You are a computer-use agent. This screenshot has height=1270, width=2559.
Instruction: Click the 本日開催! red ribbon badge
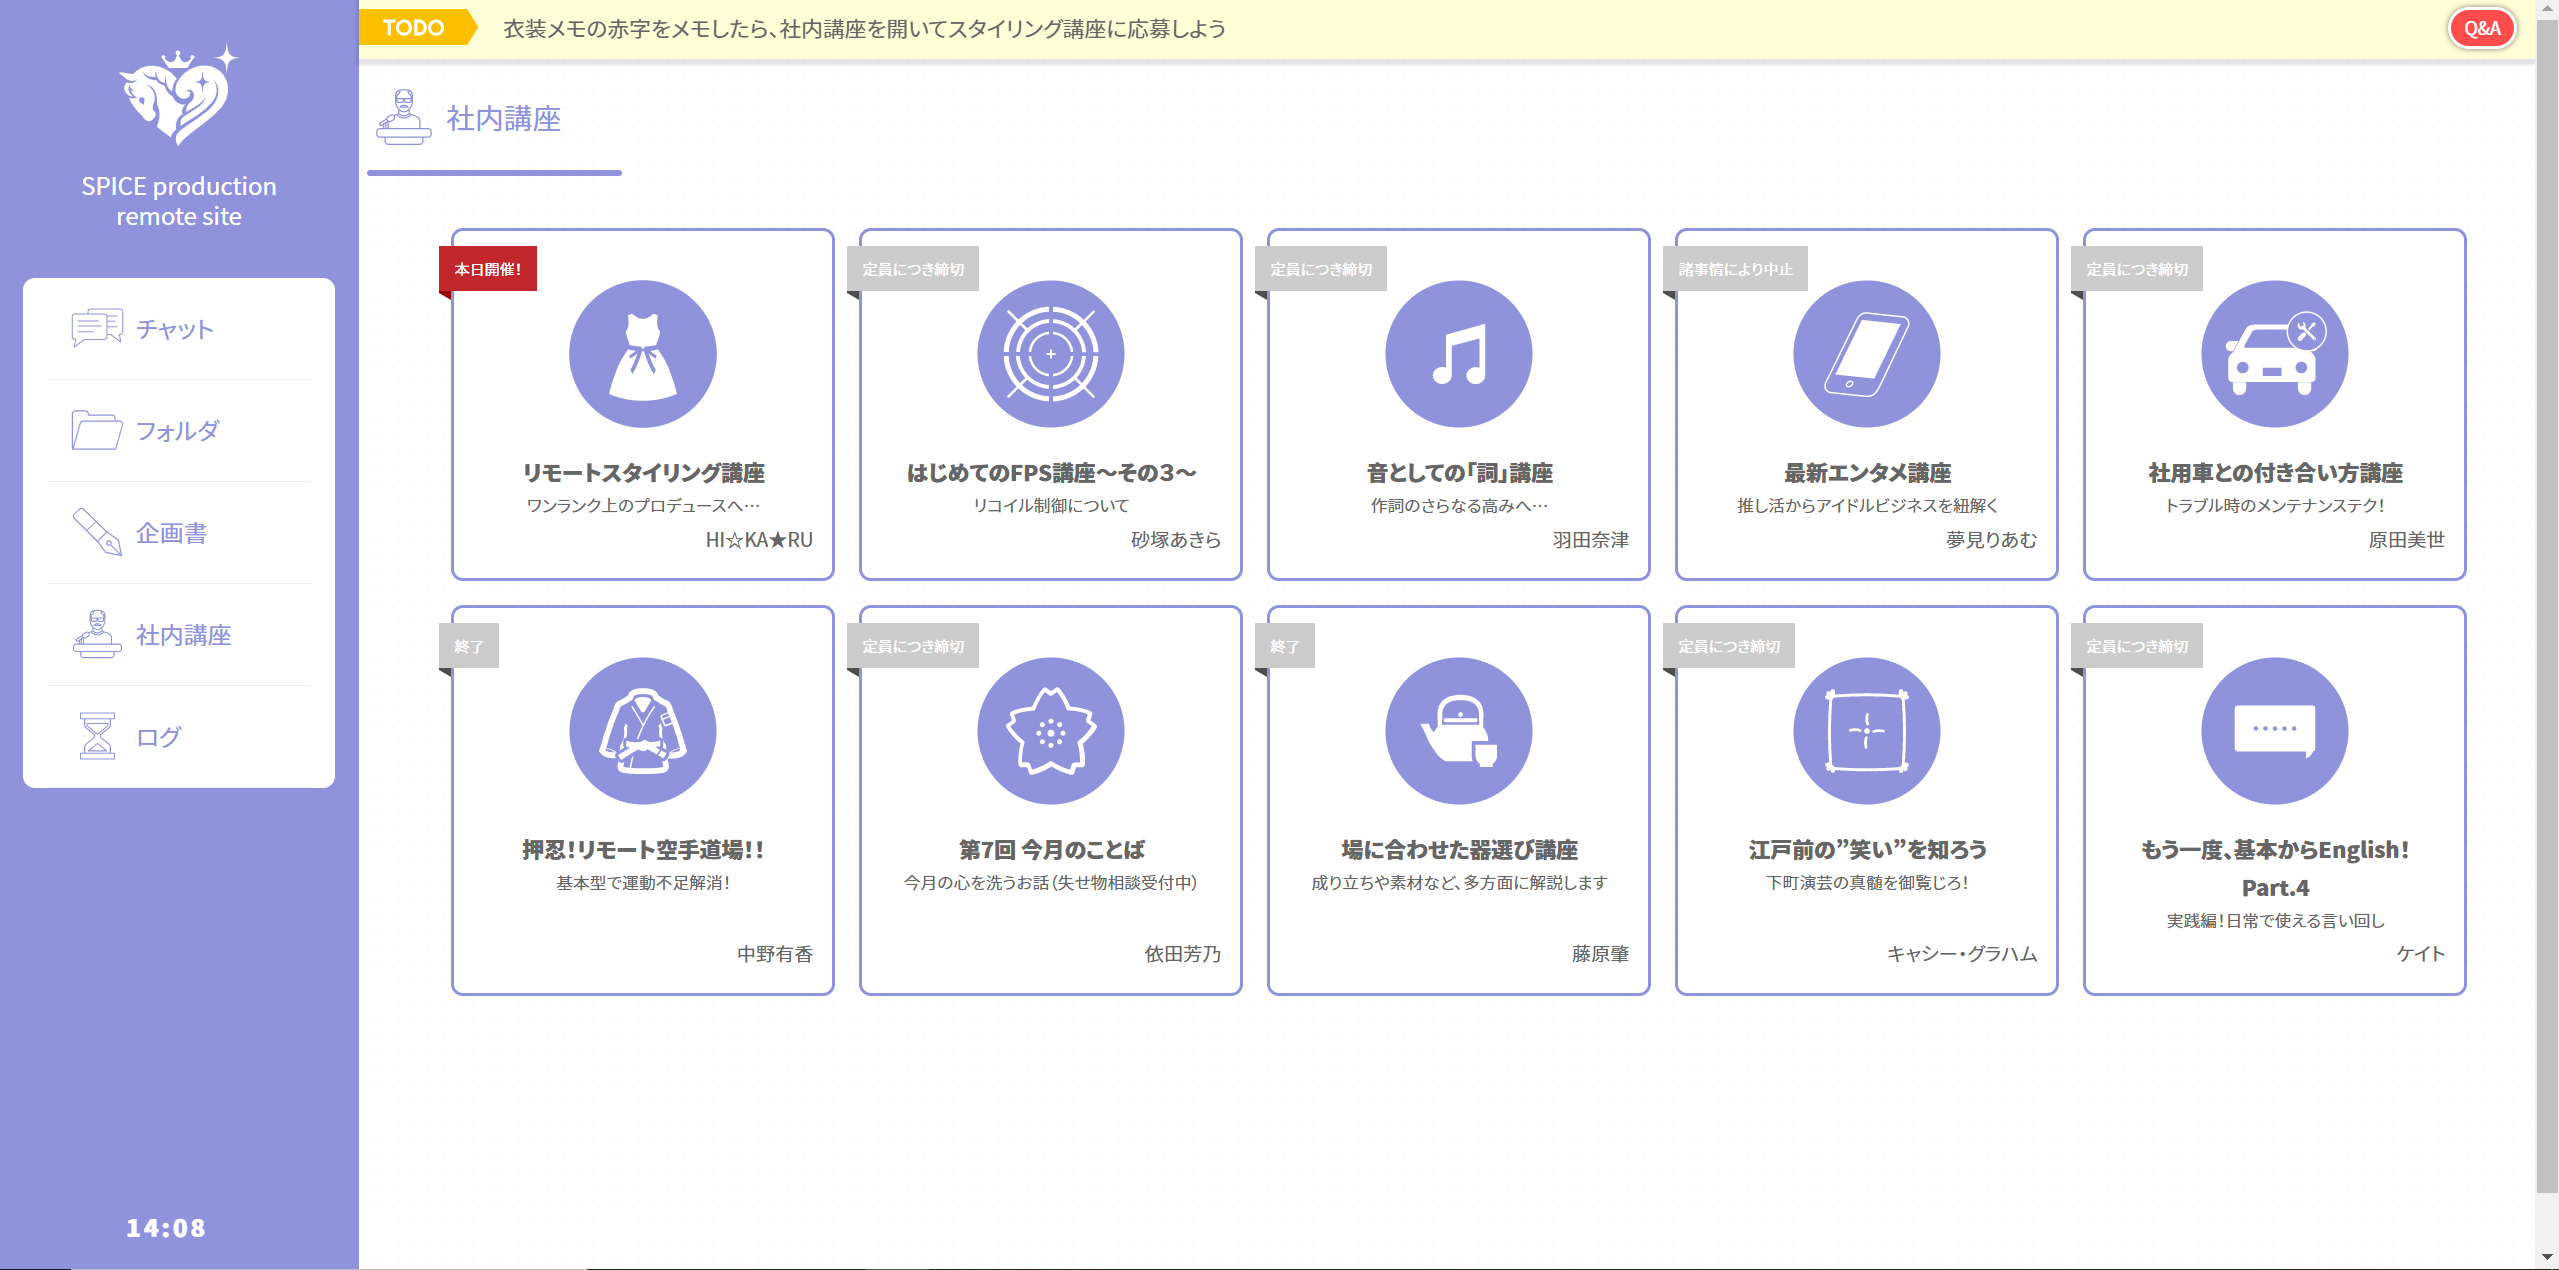488,269
